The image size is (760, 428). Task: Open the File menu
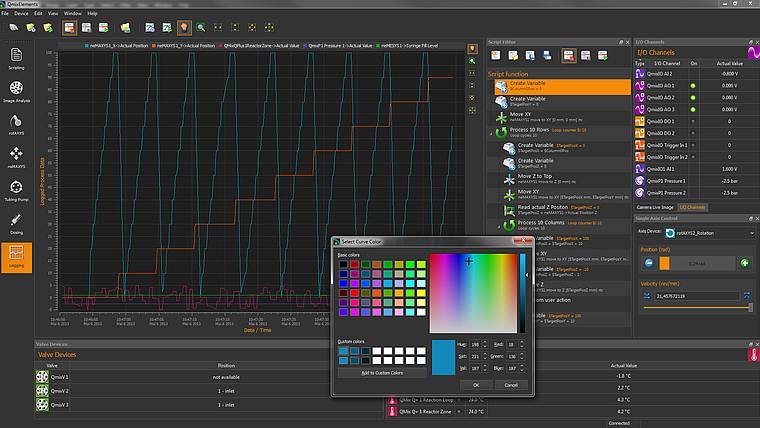click(x=5, y=14)
